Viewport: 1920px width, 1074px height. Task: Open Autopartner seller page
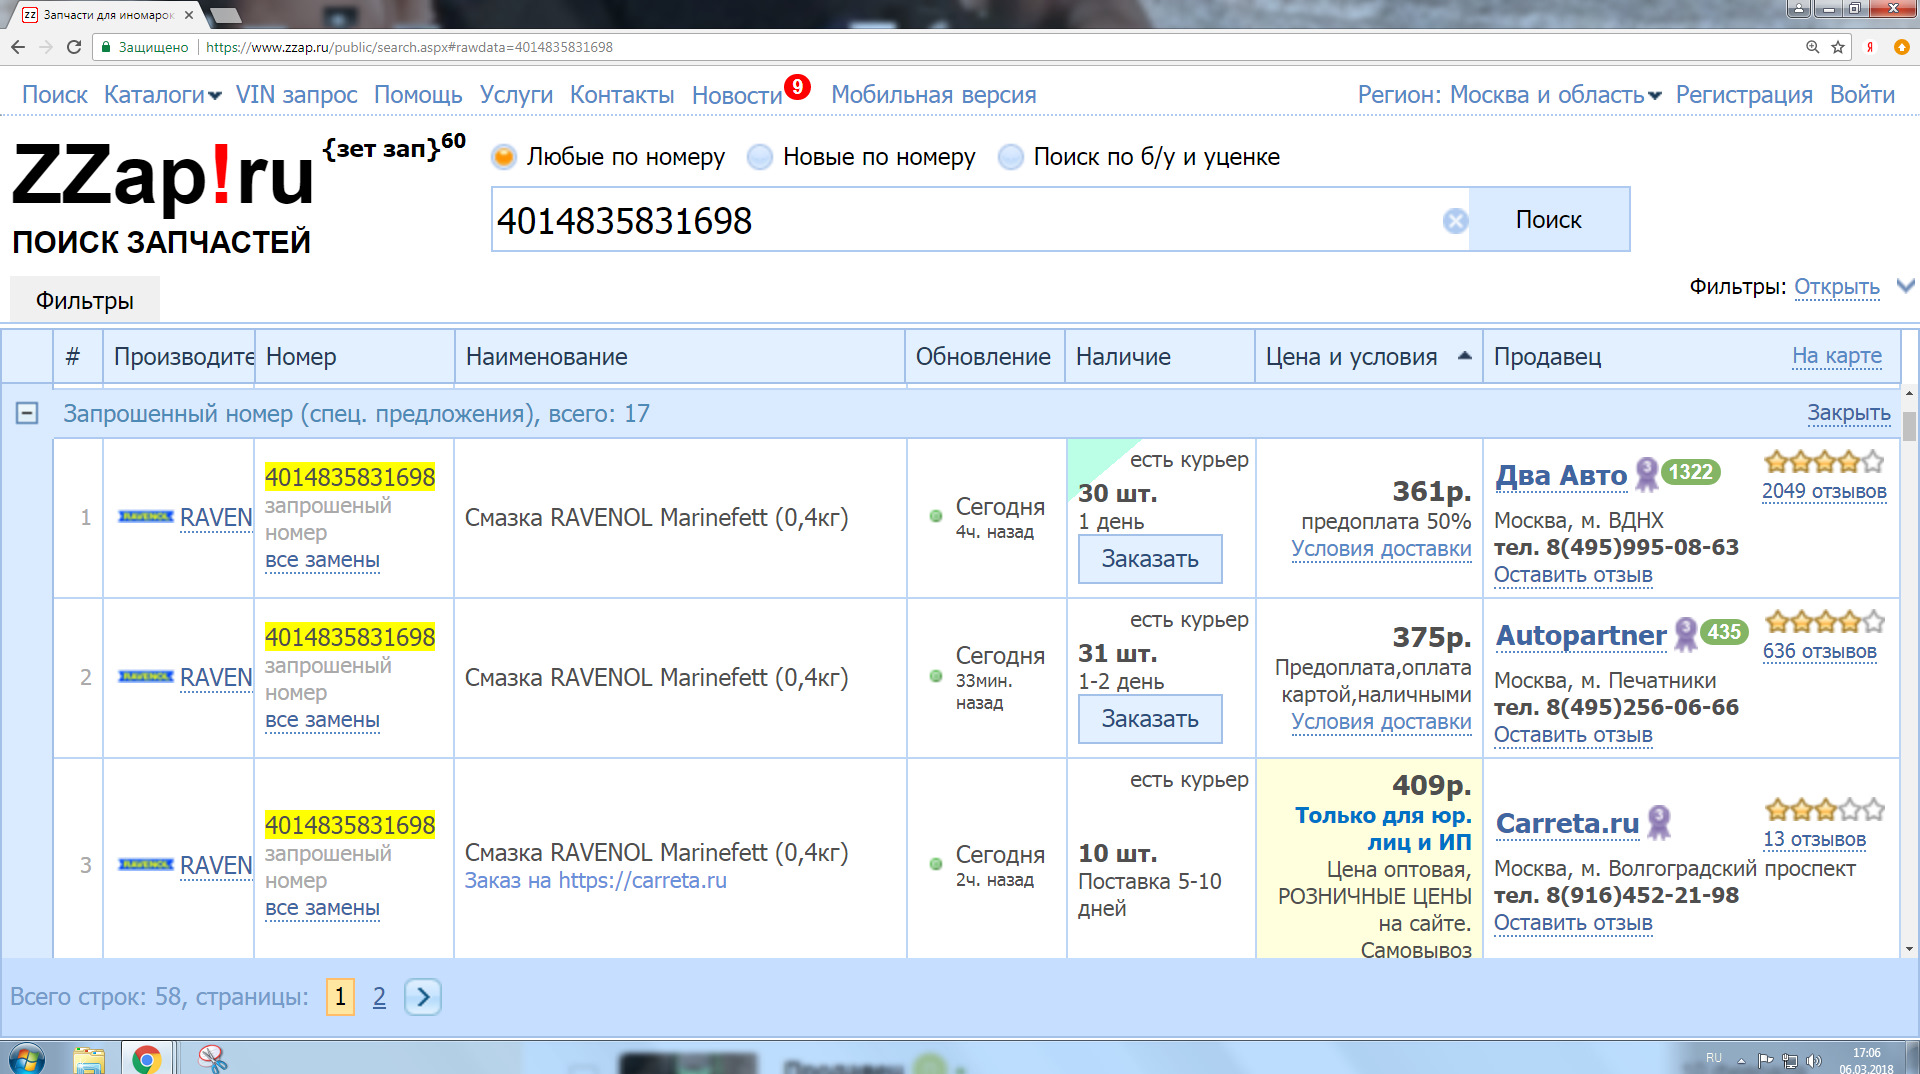coord(1581,635)
